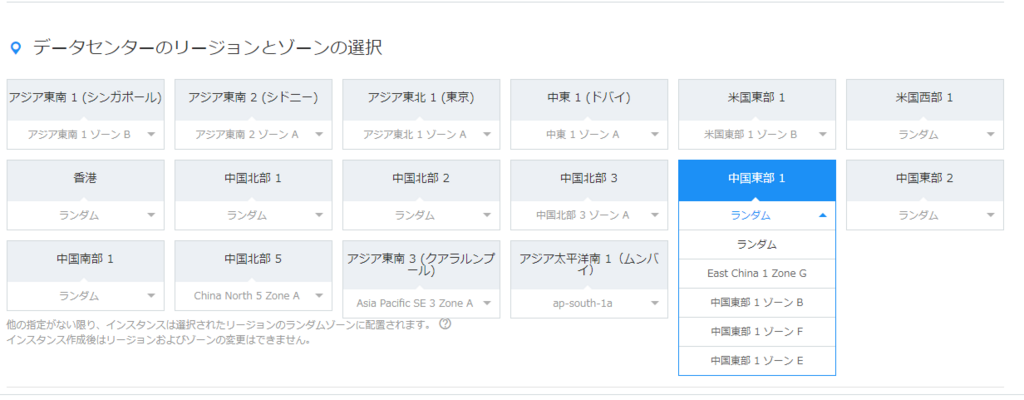Open the 中東 1 ゾーン A dropdown
Viewport: 1024px width, 400px height.
coord(589,135)
